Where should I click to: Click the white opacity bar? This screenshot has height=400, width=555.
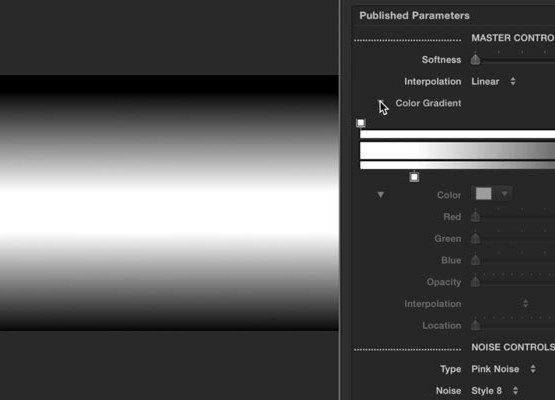click(x=457, y=134)
